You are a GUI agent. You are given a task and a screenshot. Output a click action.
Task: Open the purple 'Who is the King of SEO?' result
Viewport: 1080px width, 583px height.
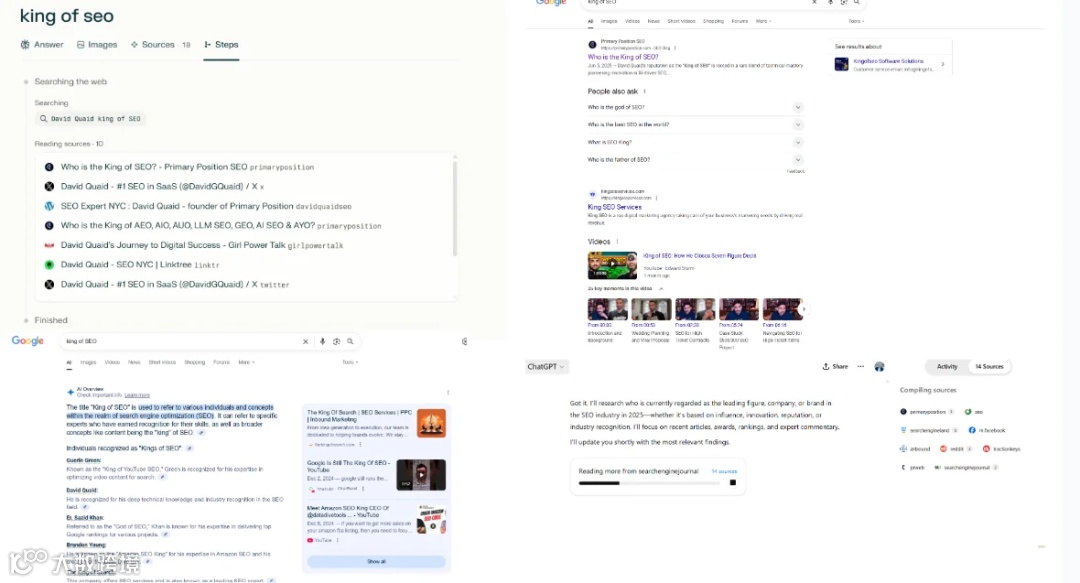623,57
